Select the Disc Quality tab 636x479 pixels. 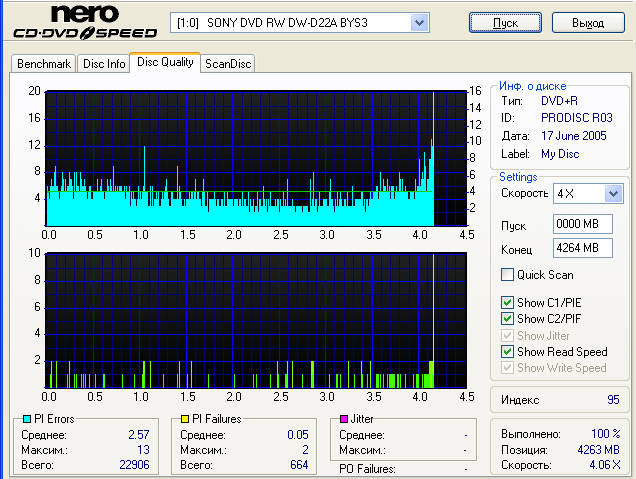coord(165,63)
